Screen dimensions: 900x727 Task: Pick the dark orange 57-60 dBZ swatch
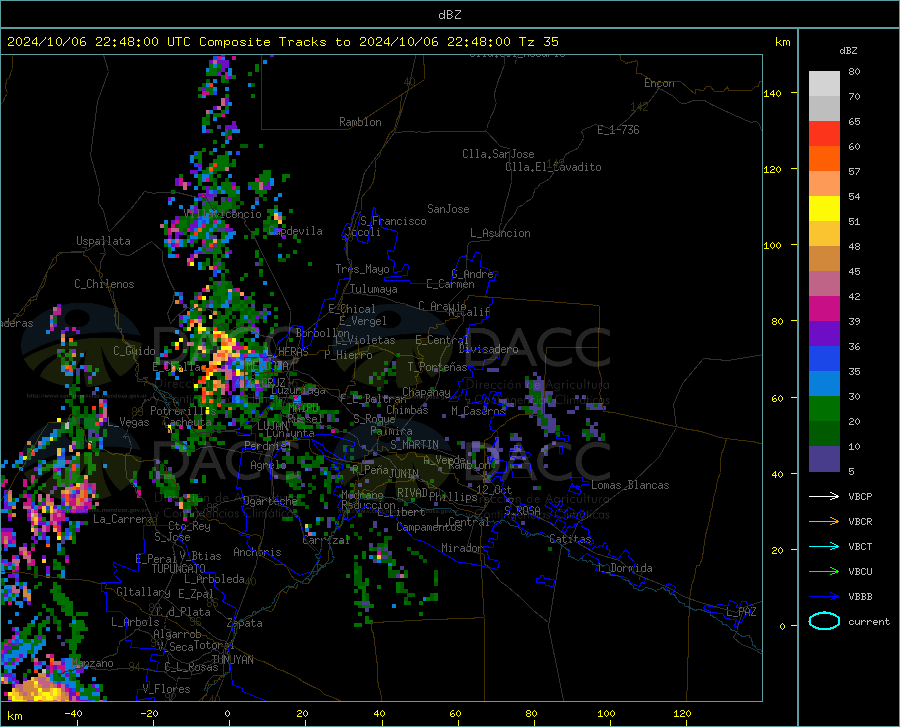pos(824,159)
